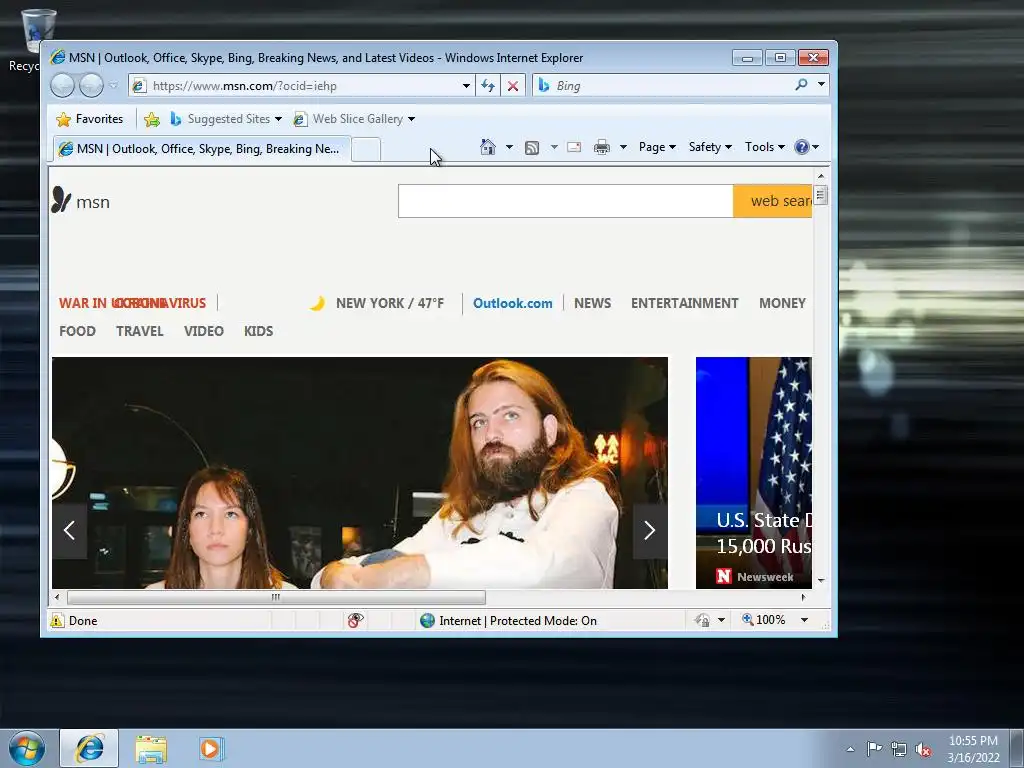Open the Windows Start orb
Image resolution: width=1024 pixels, height=768 pixels.
tap(27, 748)
